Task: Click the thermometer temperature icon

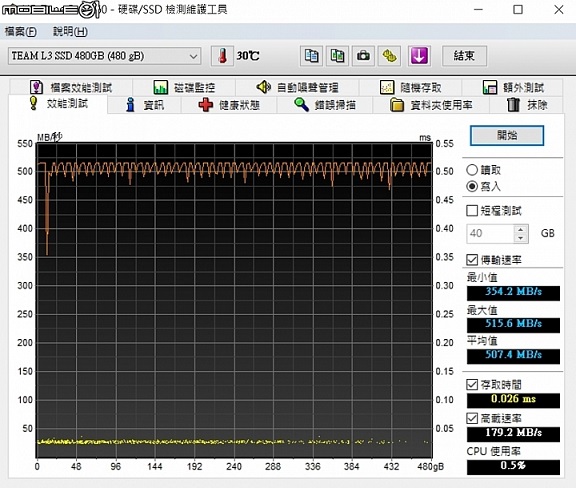Action: (x=222, y=56)
